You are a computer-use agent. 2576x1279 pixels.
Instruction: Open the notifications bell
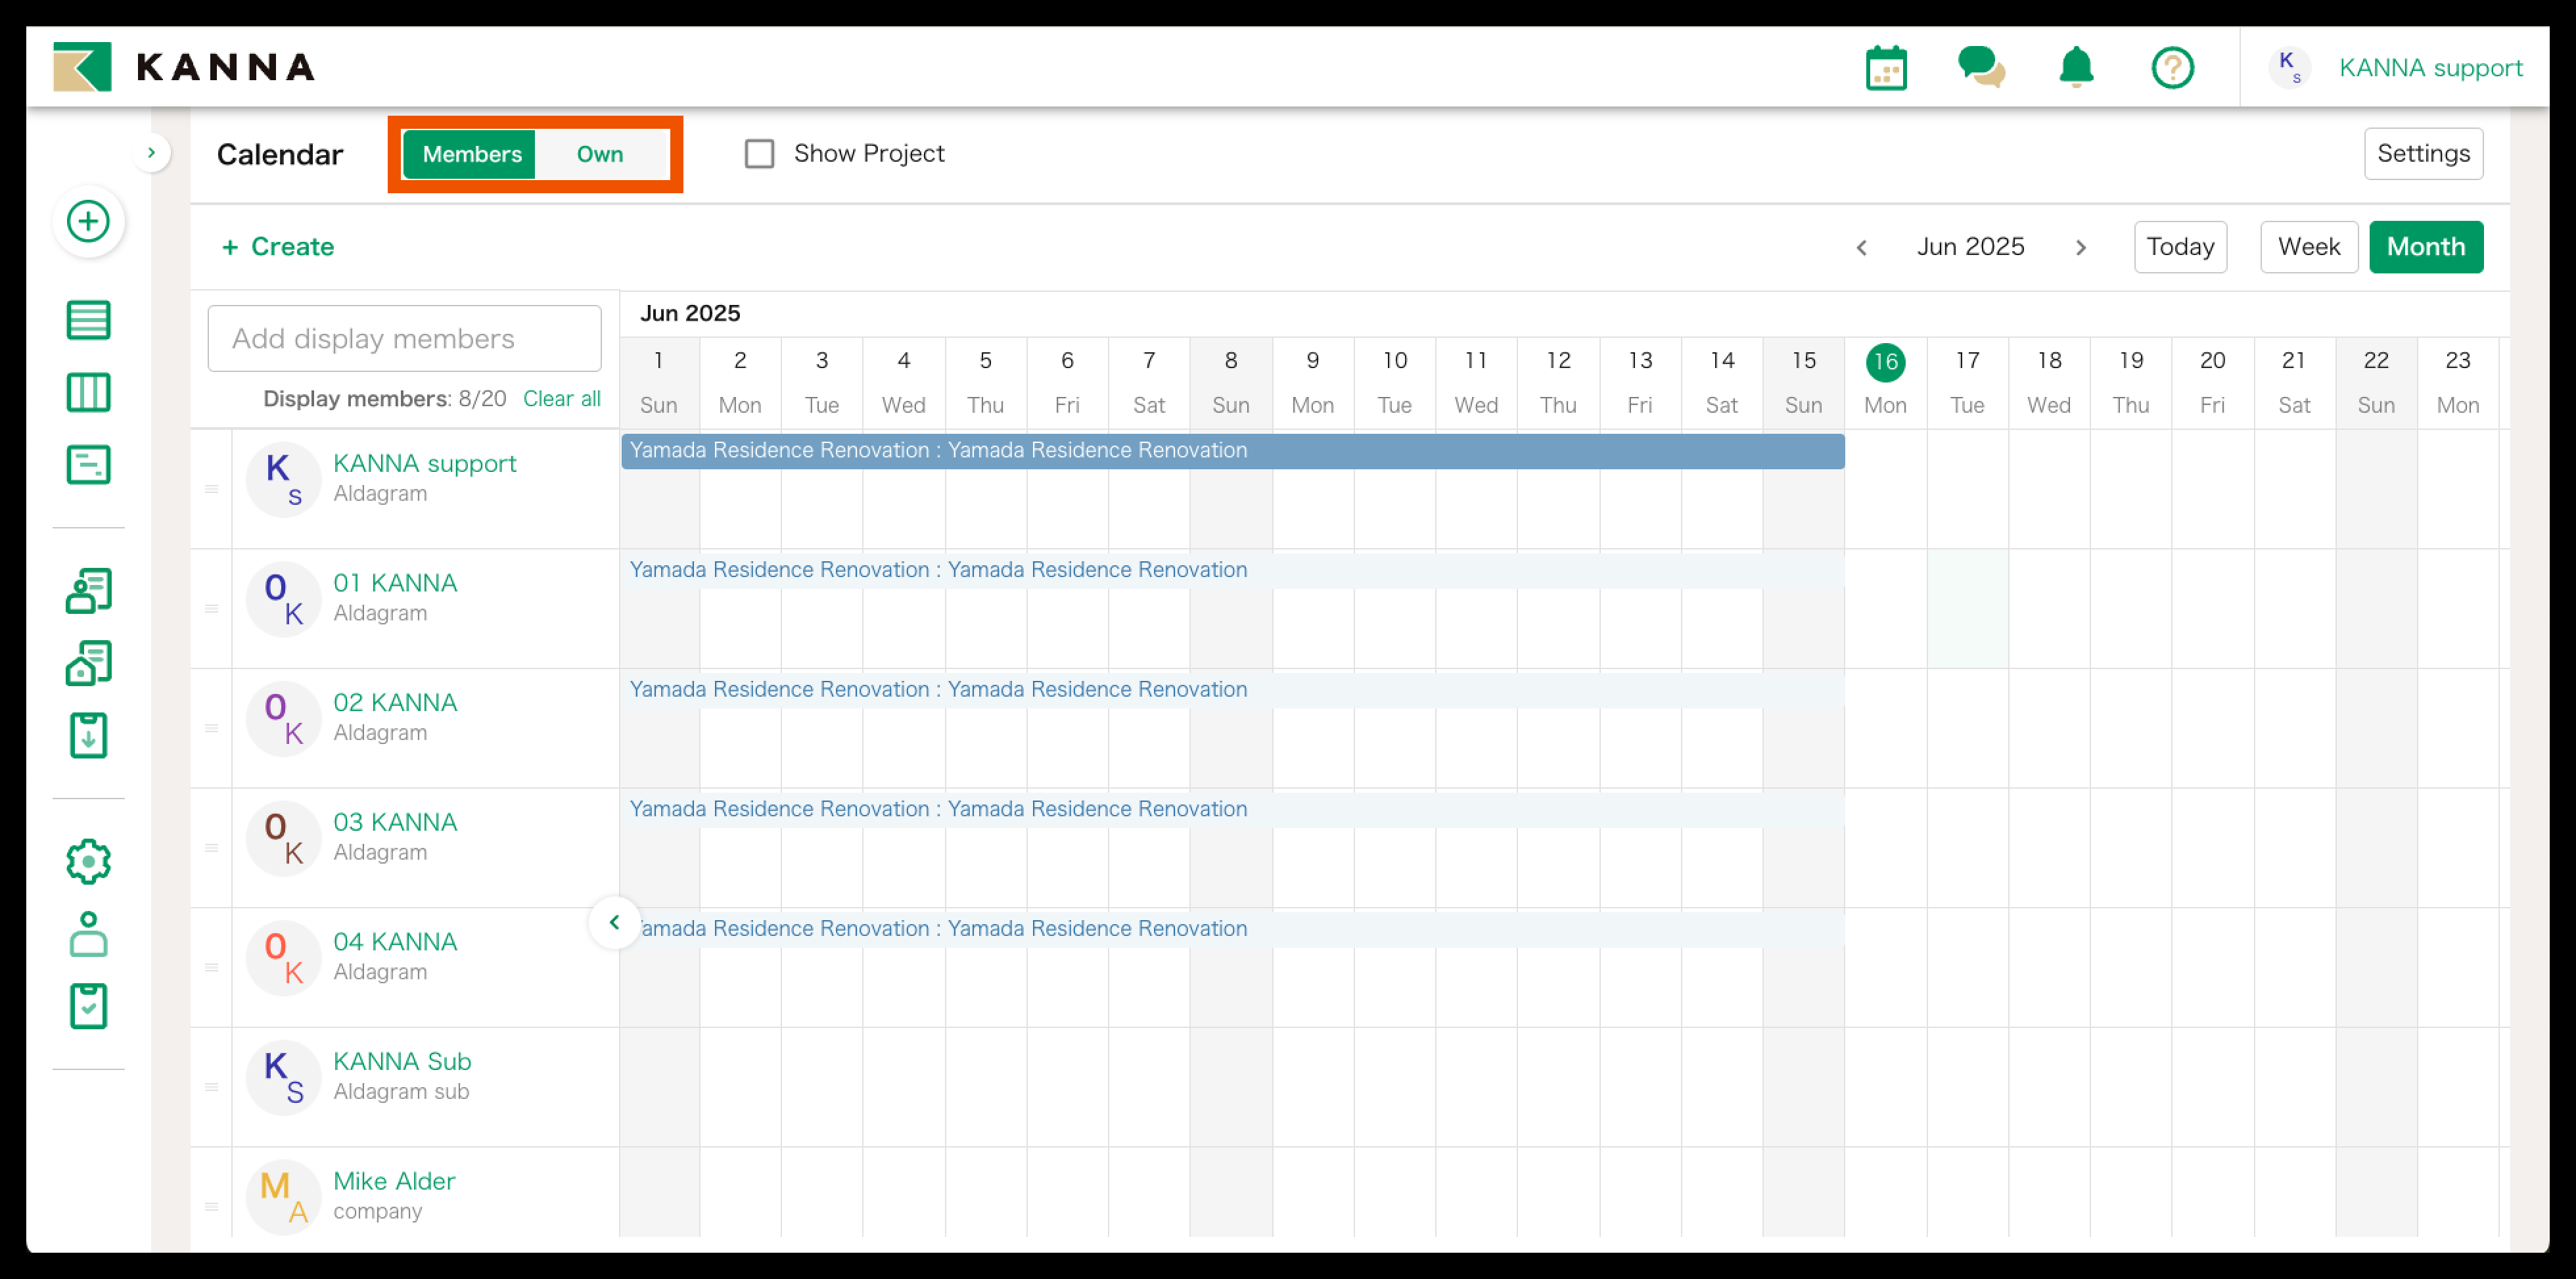tap(2076, 68)
